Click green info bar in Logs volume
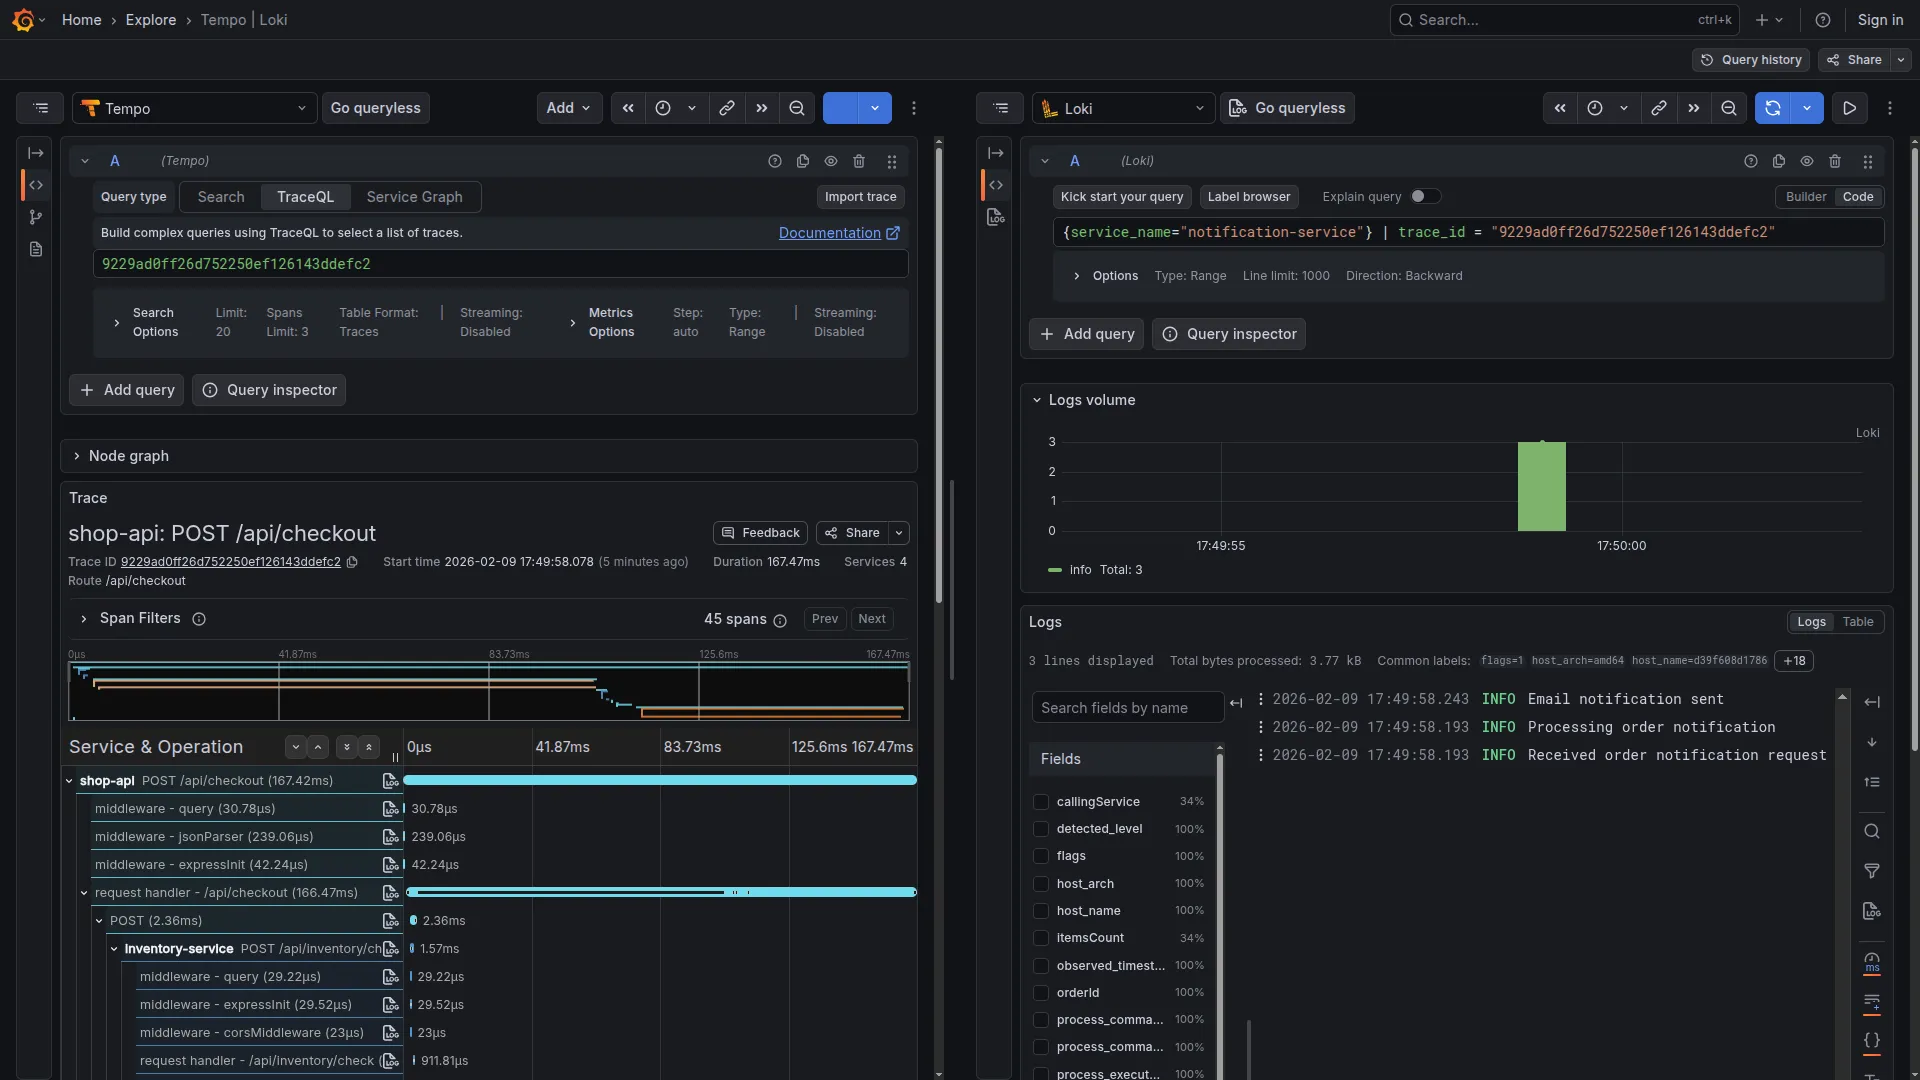This screenshot has height=1080, width=1920. 1541,487
